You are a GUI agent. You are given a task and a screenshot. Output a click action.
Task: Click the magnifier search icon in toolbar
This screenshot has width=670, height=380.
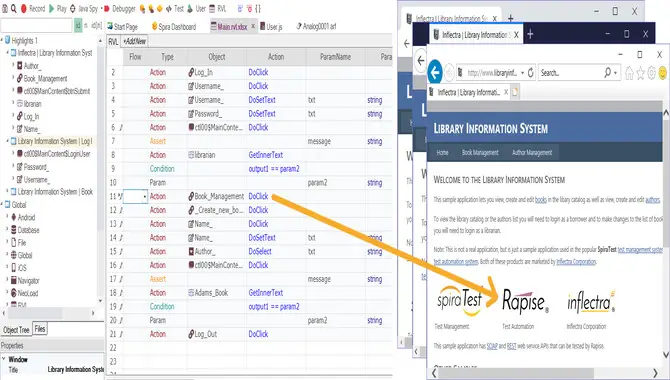pos(14,8)
